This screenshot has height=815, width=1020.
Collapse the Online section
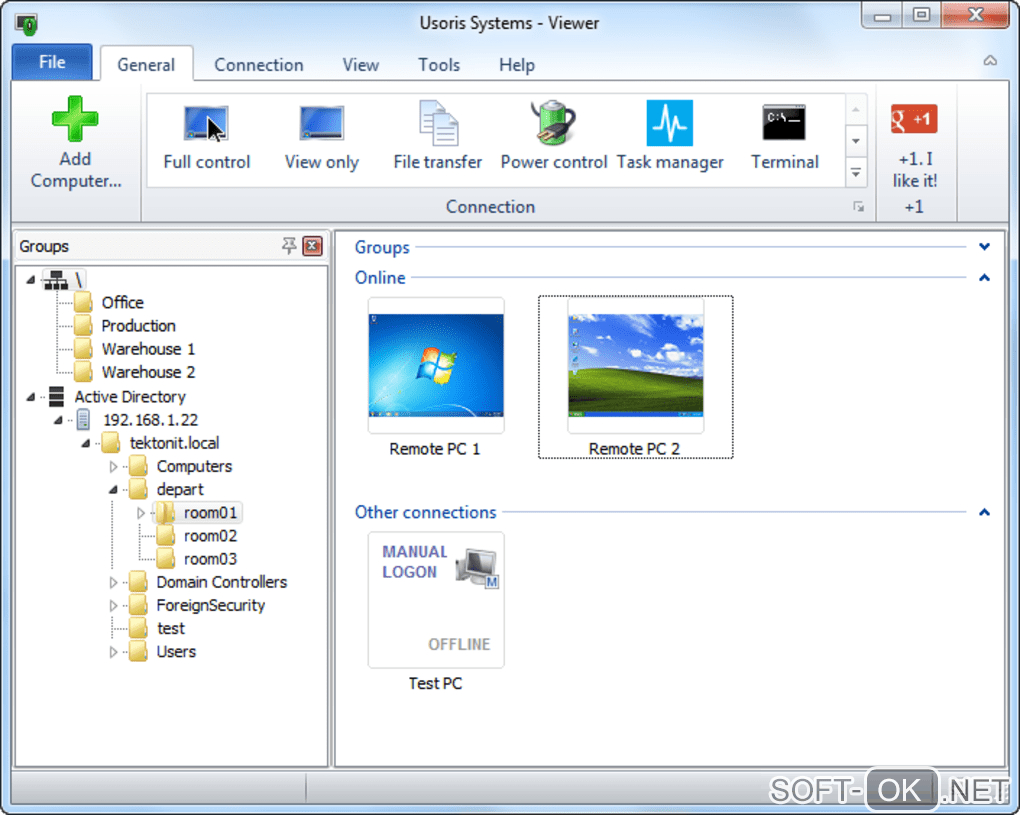point(984,278)
